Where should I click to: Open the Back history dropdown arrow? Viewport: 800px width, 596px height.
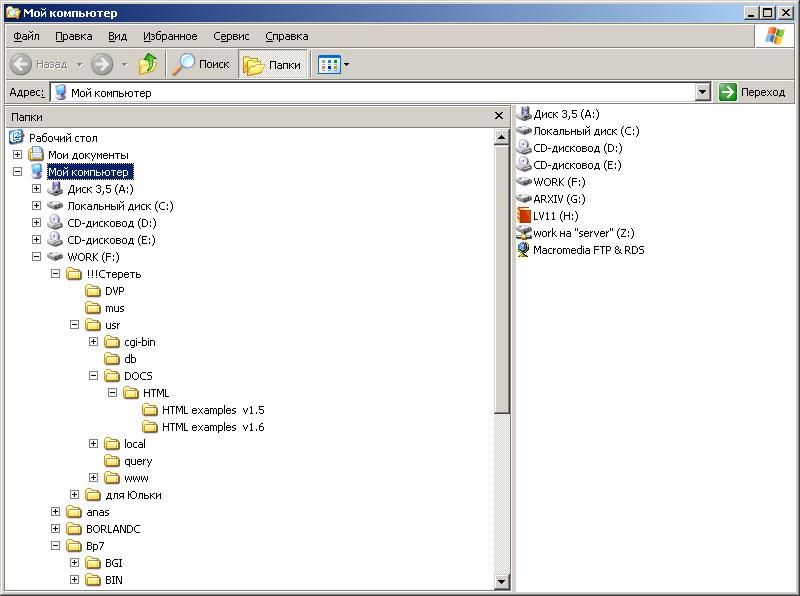click(80, 65)
